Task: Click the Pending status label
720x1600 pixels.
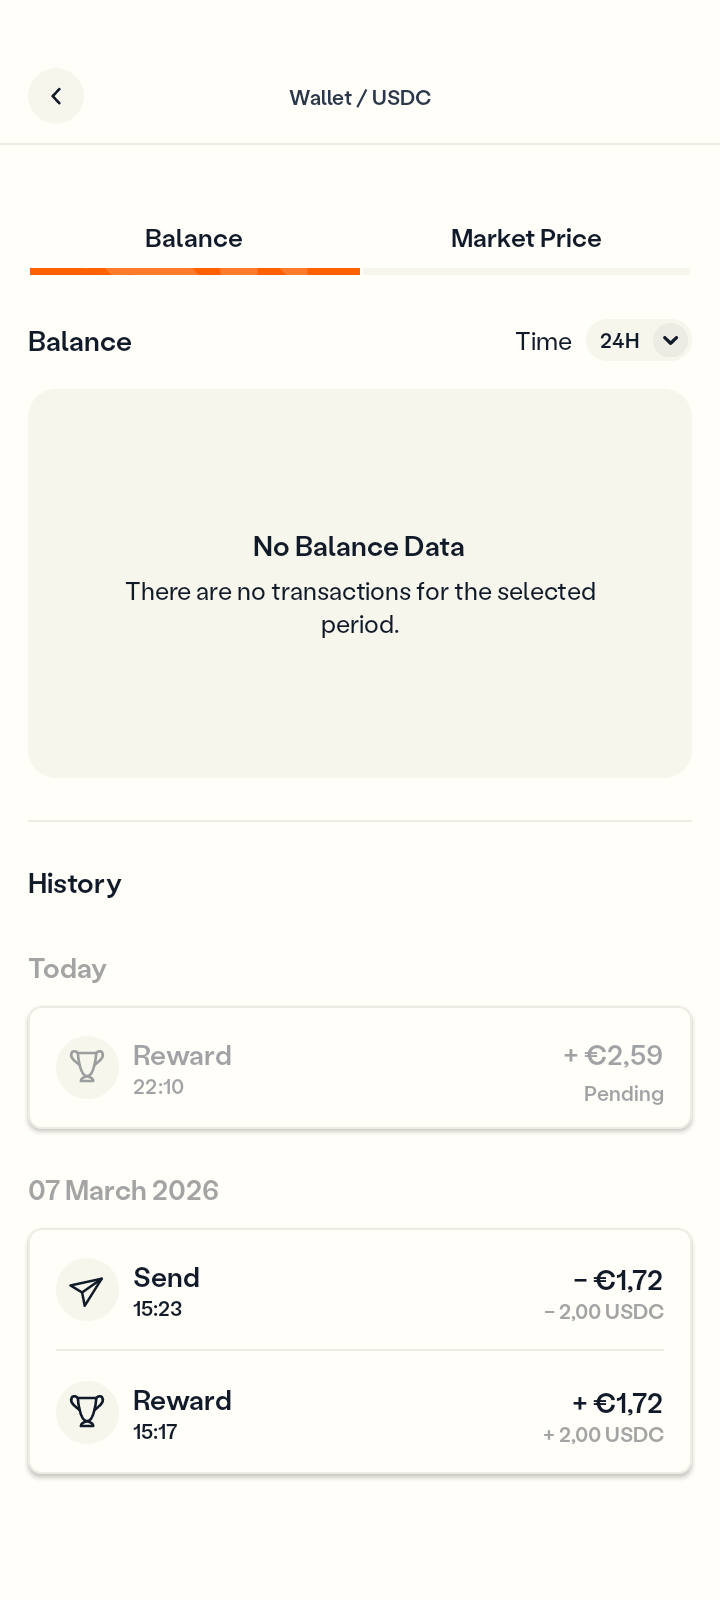Action: coord(623,1094)
